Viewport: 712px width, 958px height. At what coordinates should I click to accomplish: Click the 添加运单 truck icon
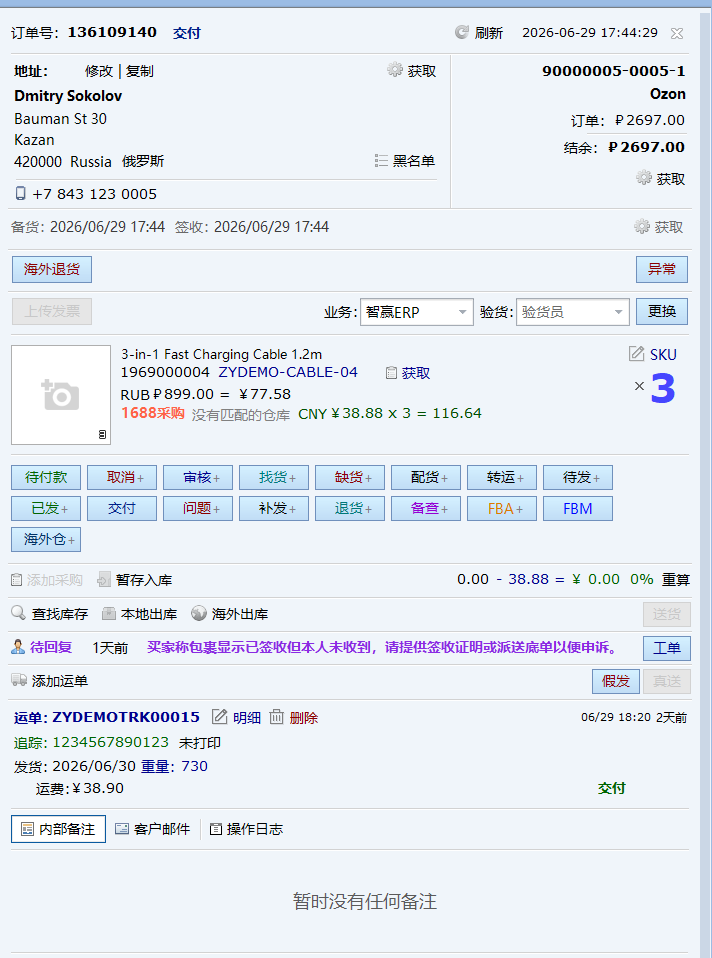[x=19, y=680]
